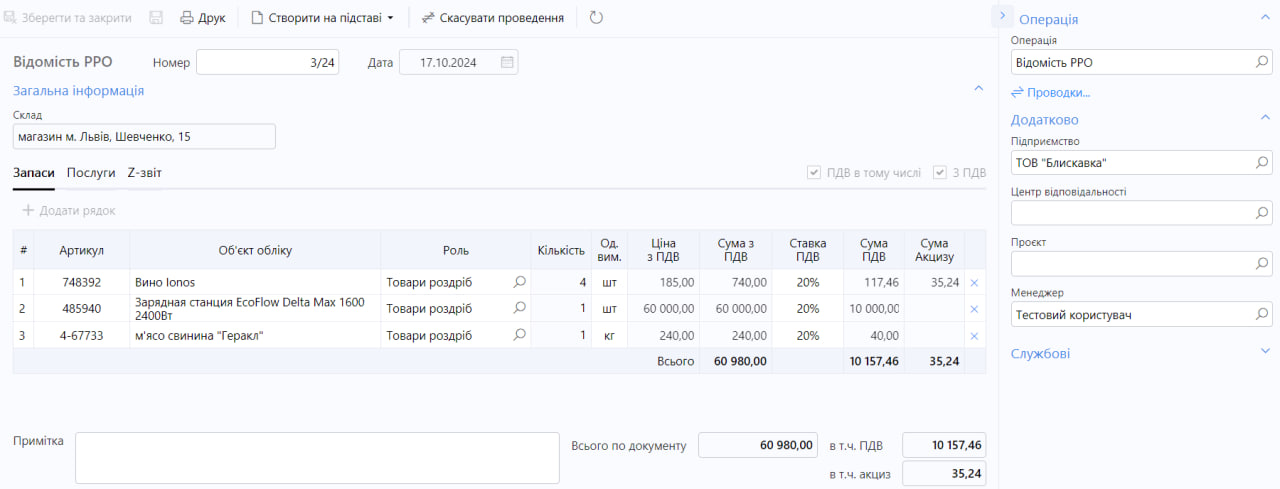
Task: Click the search icon in Менеджер field
Action: click(x=1262, y=314)
